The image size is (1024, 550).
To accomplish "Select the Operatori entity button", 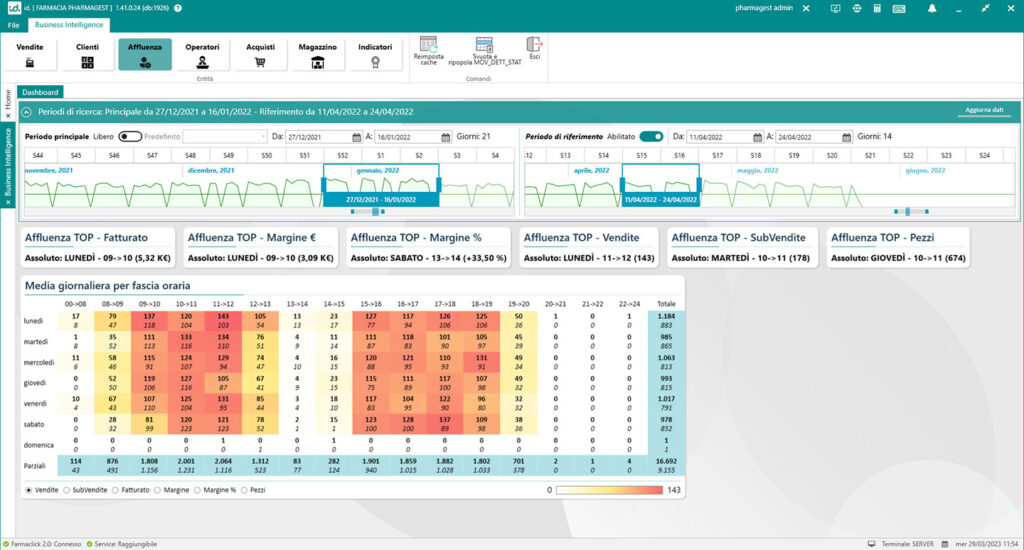I will 202,55.
